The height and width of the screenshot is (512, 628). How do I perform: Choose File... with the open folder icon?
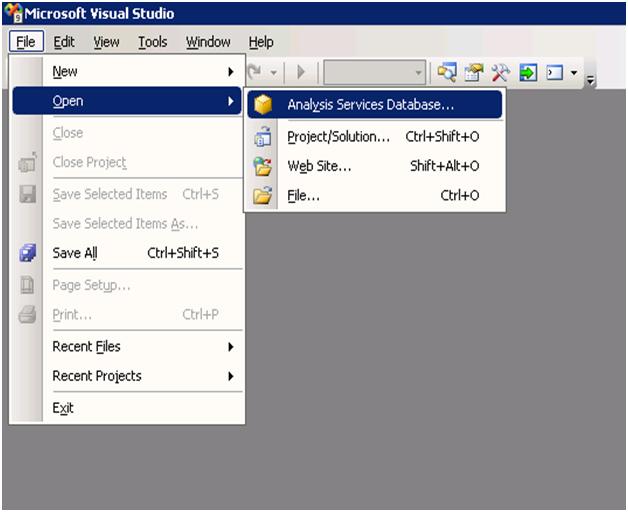(374, 196)
